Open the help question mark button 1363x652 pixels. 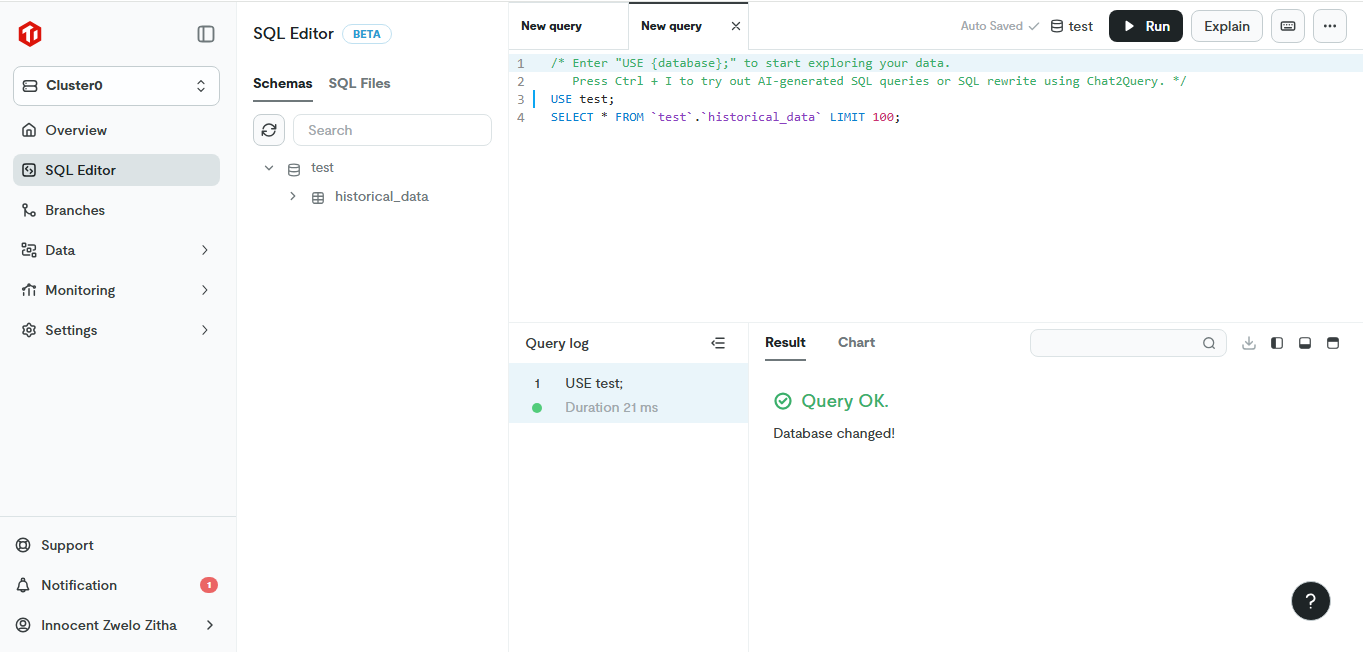tap(1311, 601)
